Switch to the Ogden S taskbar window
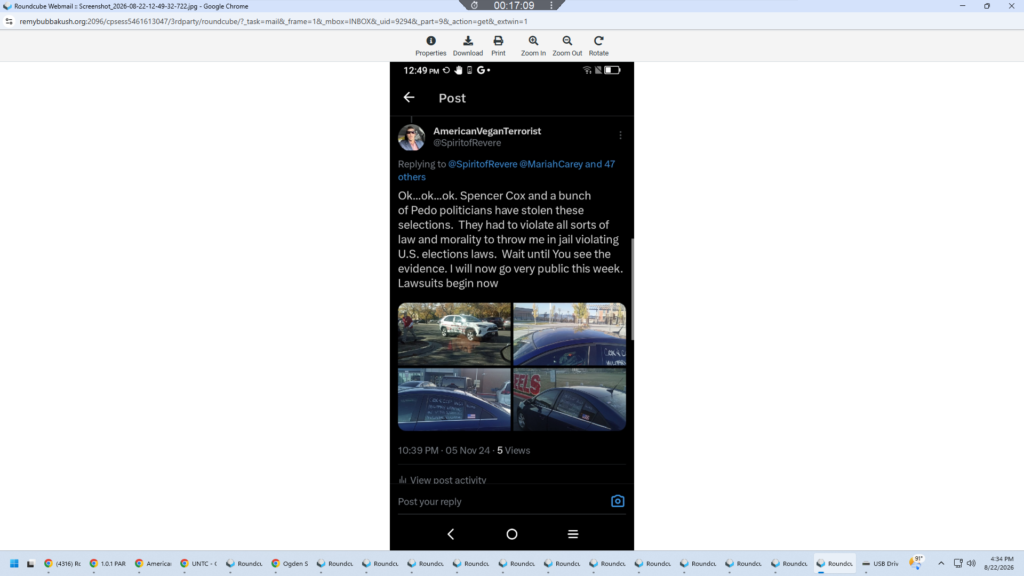Screen dimensions: 1024x576 point(289,564)
